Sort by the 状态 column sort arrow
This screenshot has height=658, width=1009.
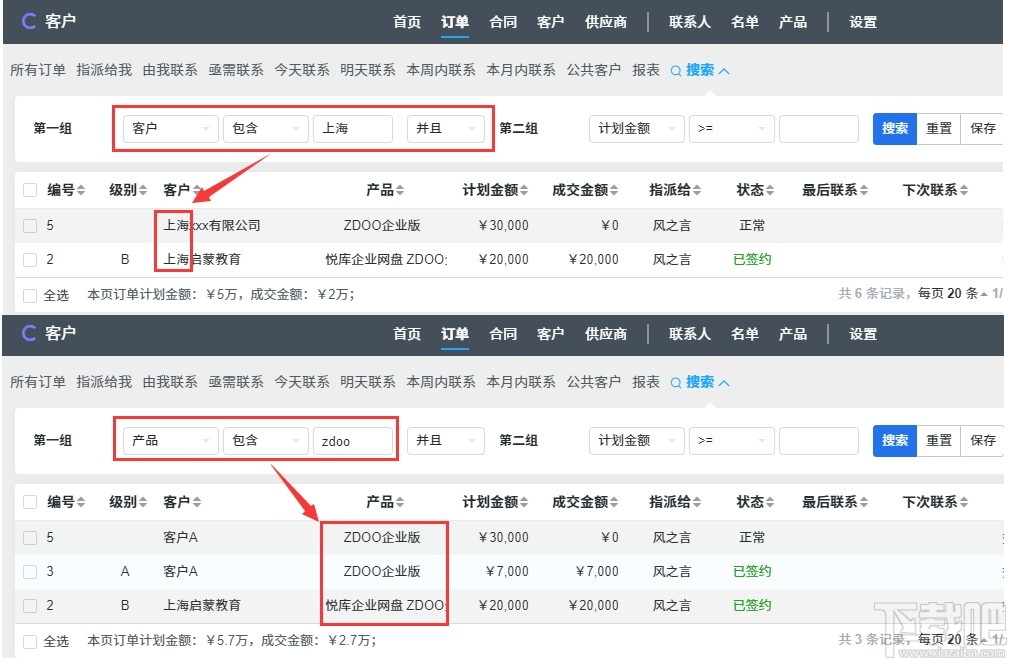(768, 189)
